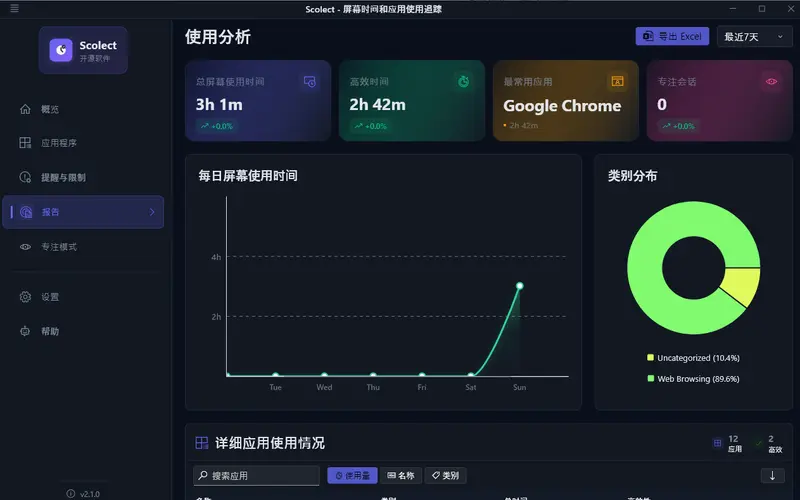Open the 最近7天 time range dropdown
Screen dimensions: 800x500
(754, 37)
